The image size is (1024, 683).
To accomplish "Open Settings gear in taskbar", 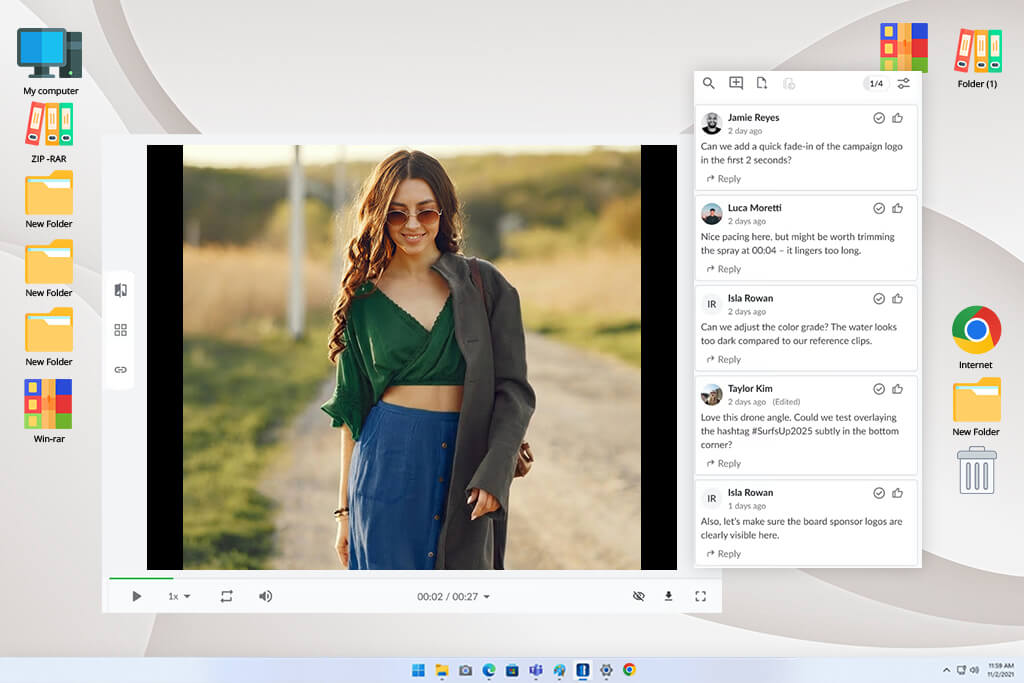I will (606, 670).
